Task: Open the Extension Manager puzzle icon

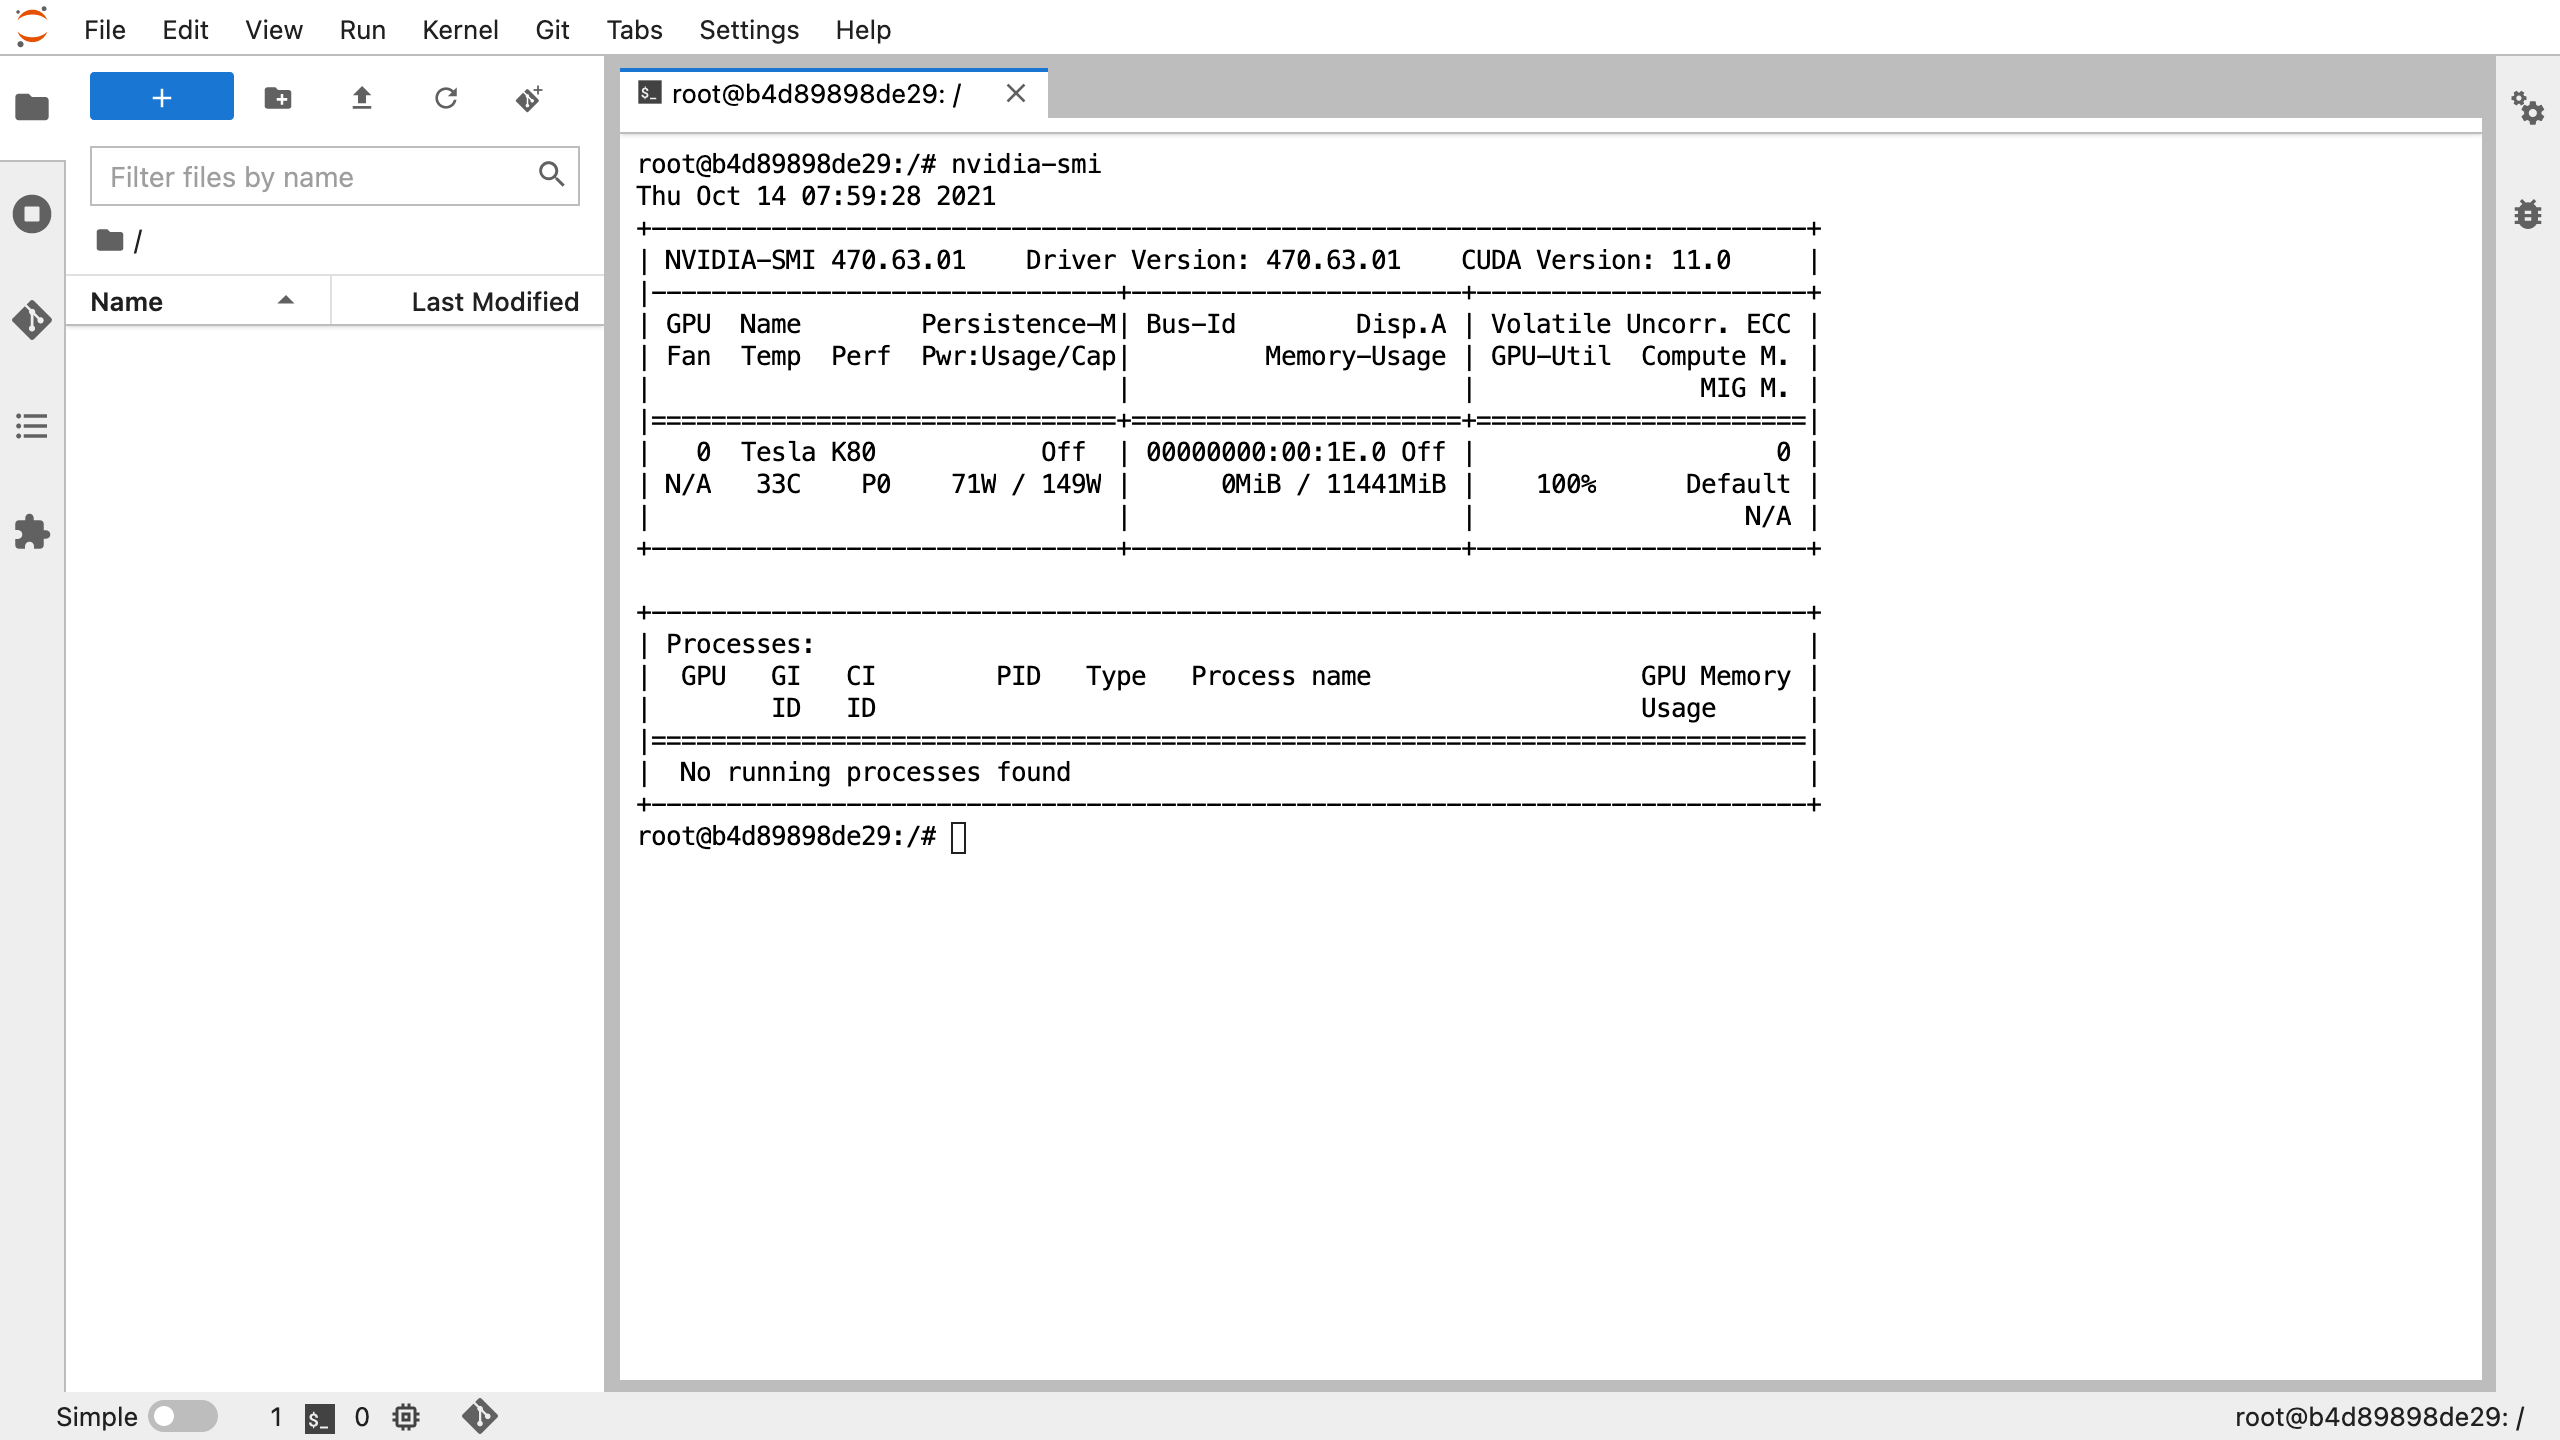Action: (x=32, y=533)
